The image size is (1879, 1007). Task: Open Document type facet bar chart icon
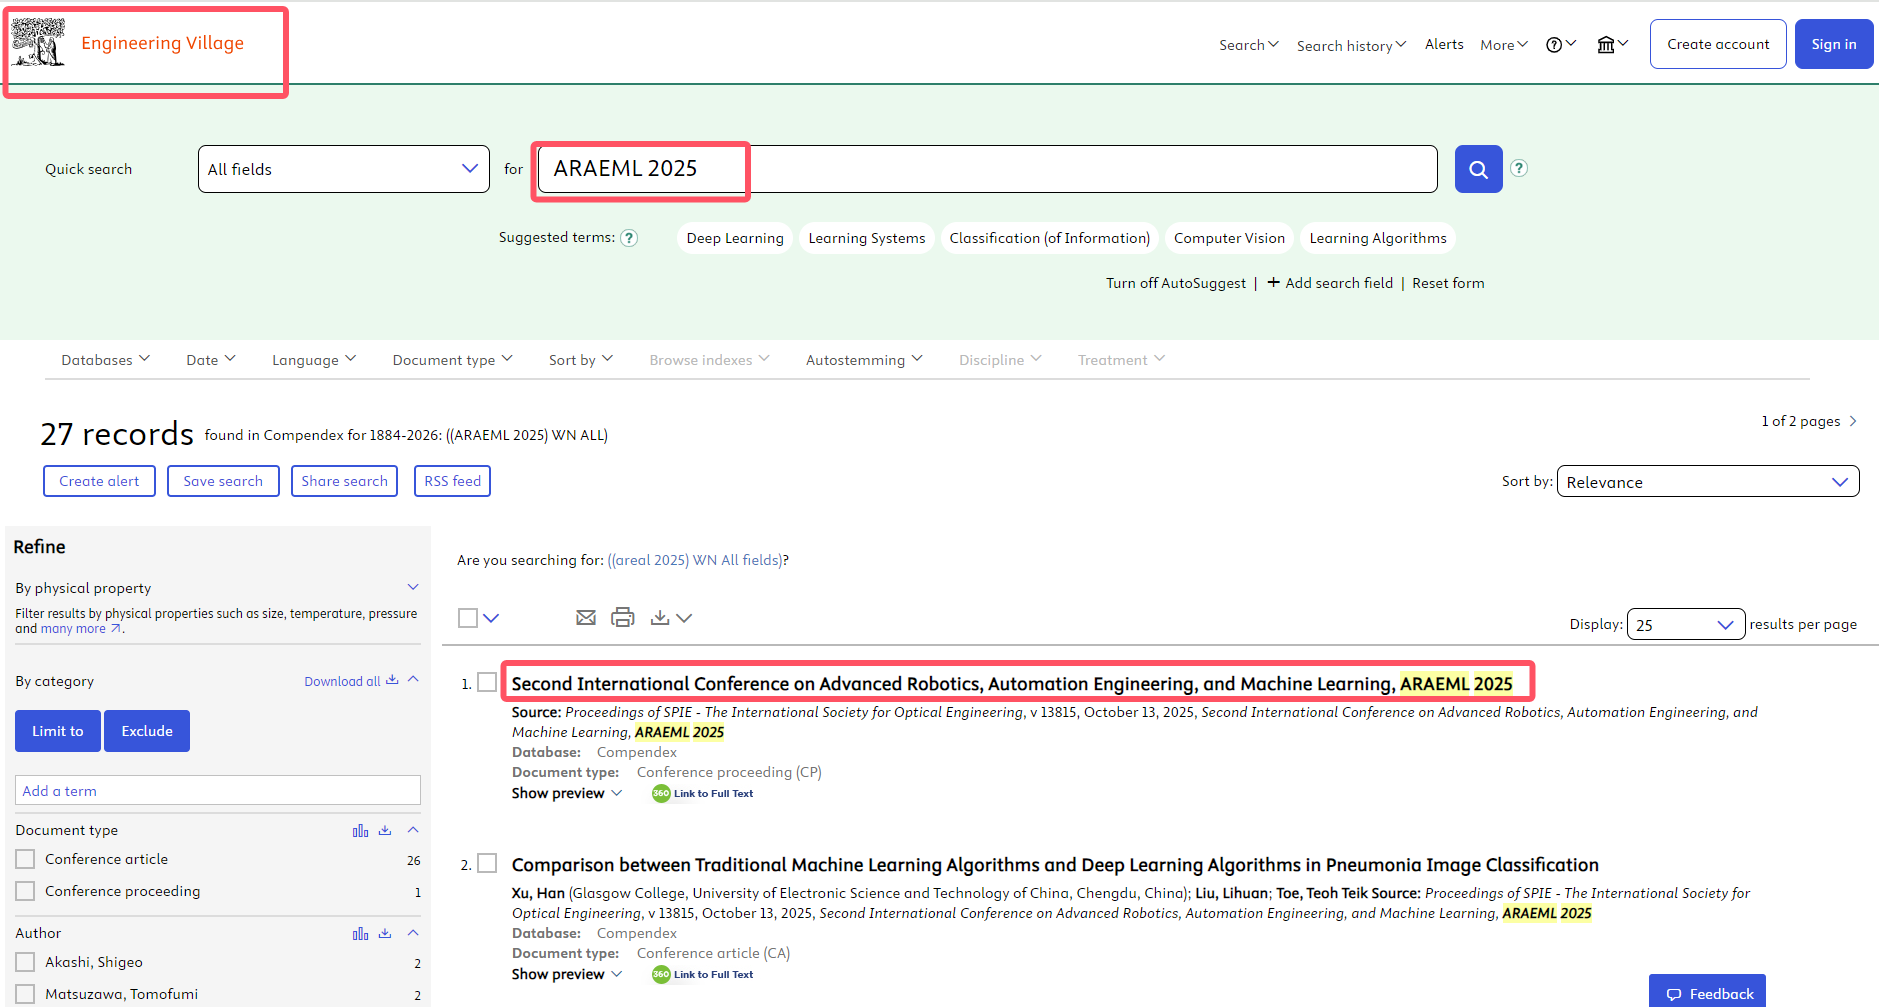(x=360, y=831)
